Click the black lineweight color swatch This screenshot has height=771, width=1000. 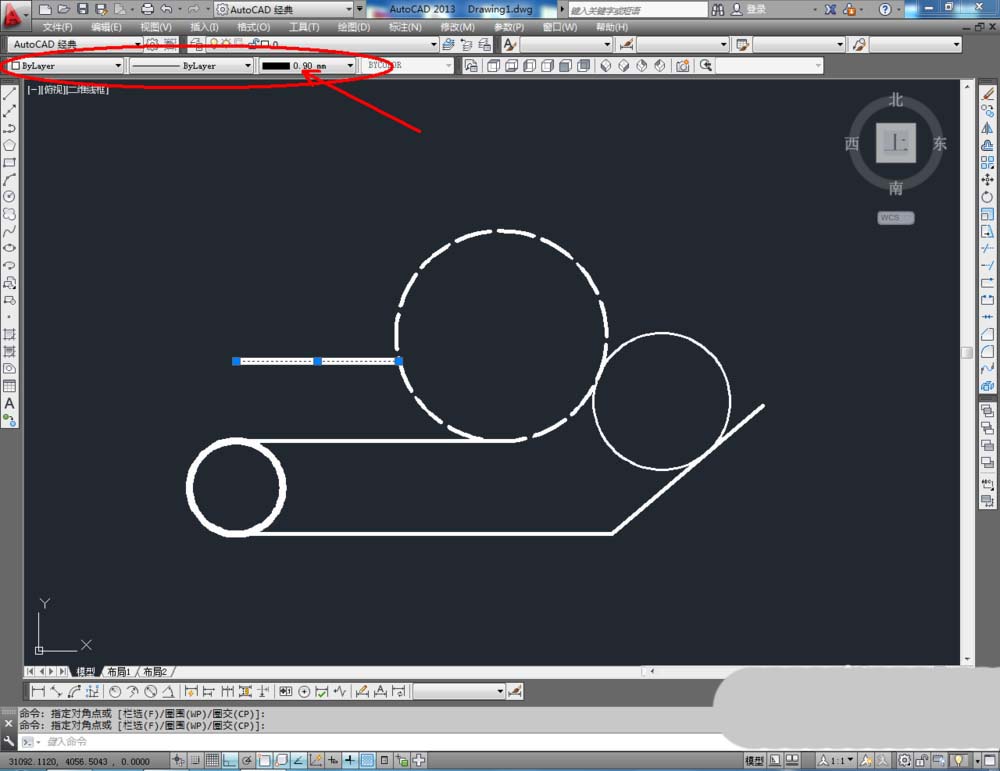pyautogui.click(x=276, y=66)
